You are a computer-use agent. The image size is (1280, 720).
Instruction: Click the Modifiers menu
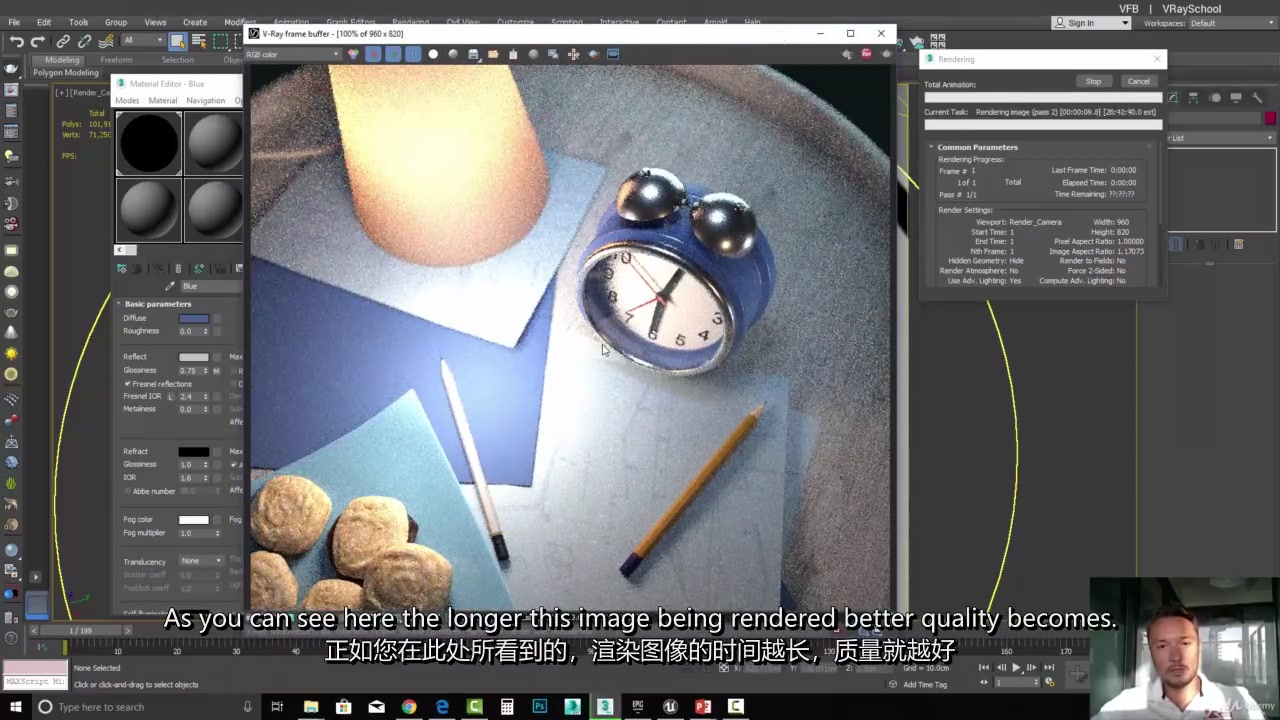click(x=239, y=21)
